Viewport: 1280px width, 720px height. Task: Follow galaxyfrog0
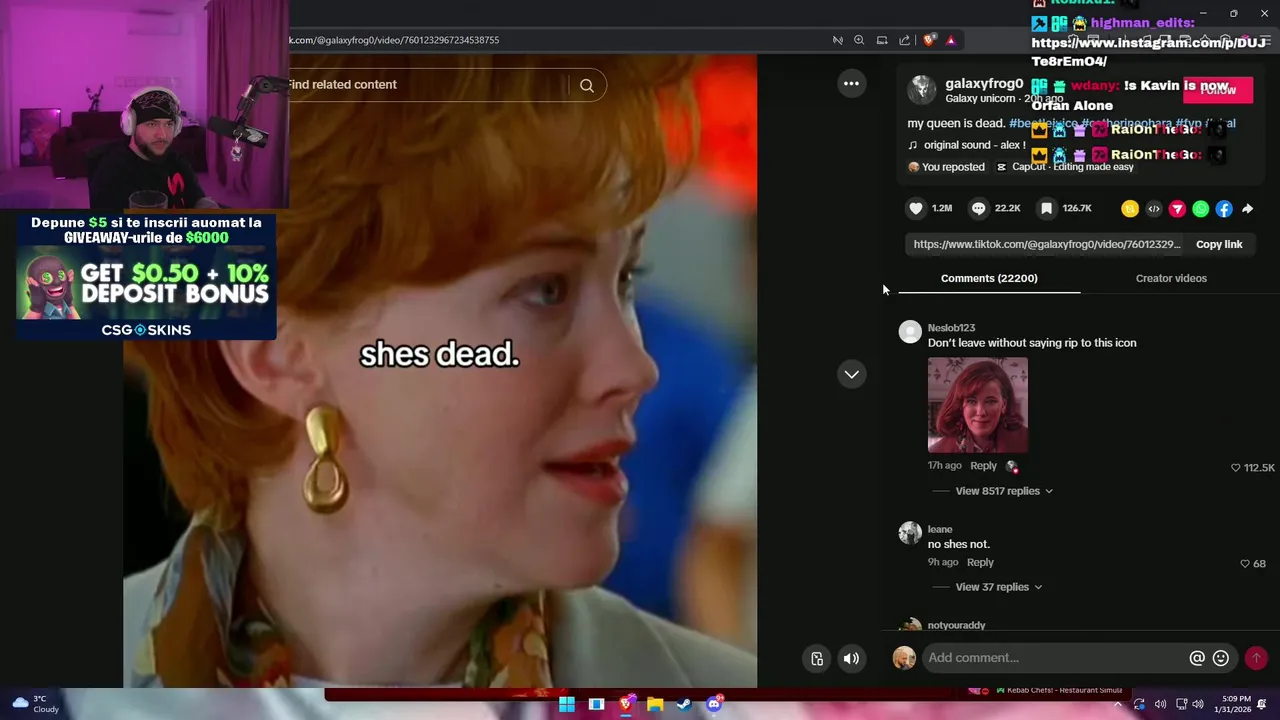click(1218, 89)
